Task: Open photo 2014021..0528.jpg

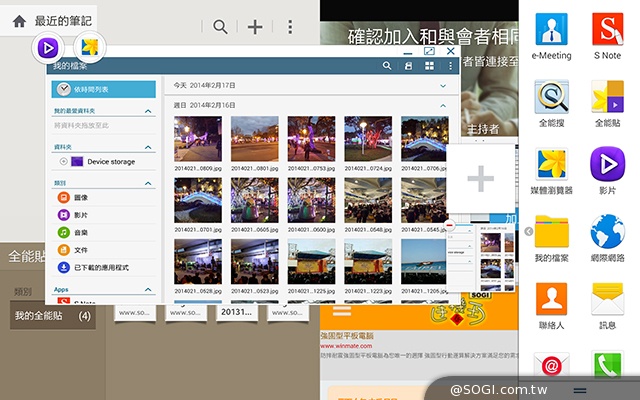Action: tap(198, 262)
